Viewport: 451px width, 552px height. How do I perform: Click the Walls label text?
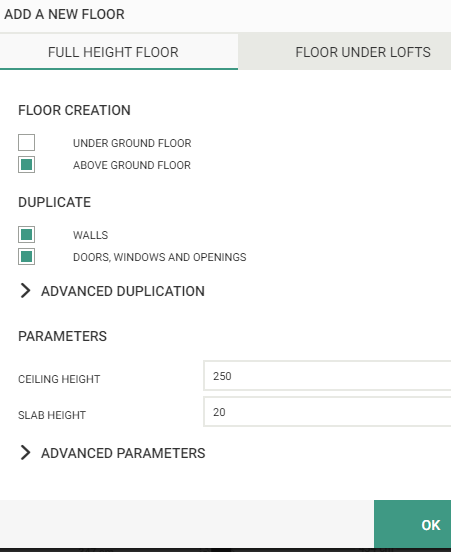pos(90,235)
